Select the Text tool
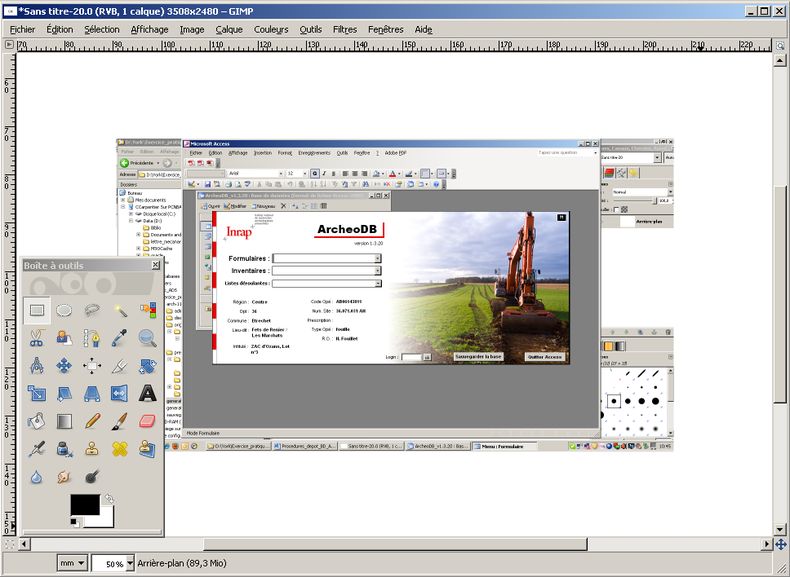The width and height of the screenshot is (790, 577). 148,394
